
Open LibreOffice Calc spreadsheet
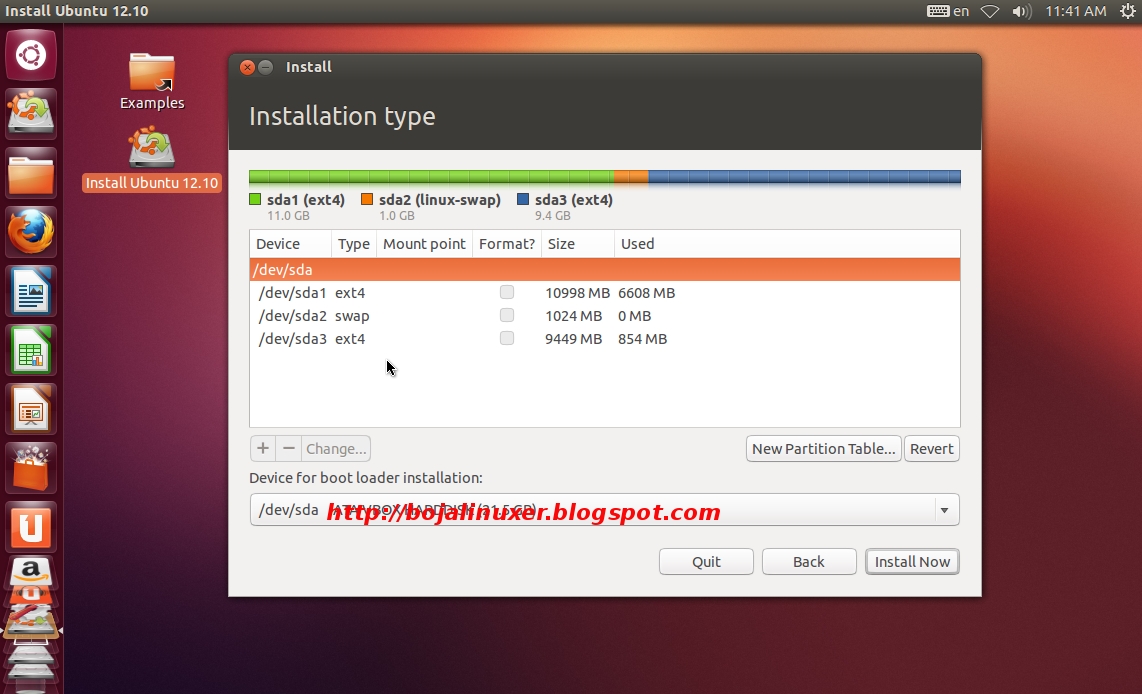coord(31,350)
